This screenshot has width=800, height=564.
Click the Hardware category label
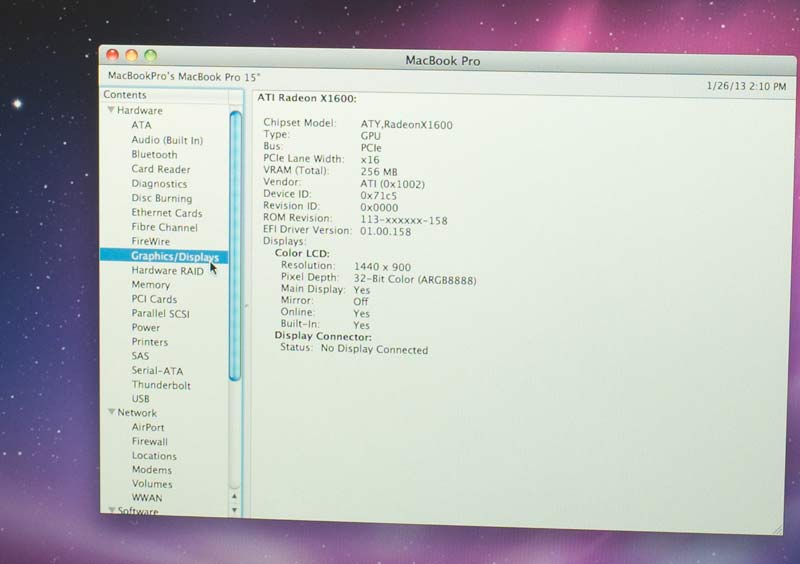click(140, 110)
